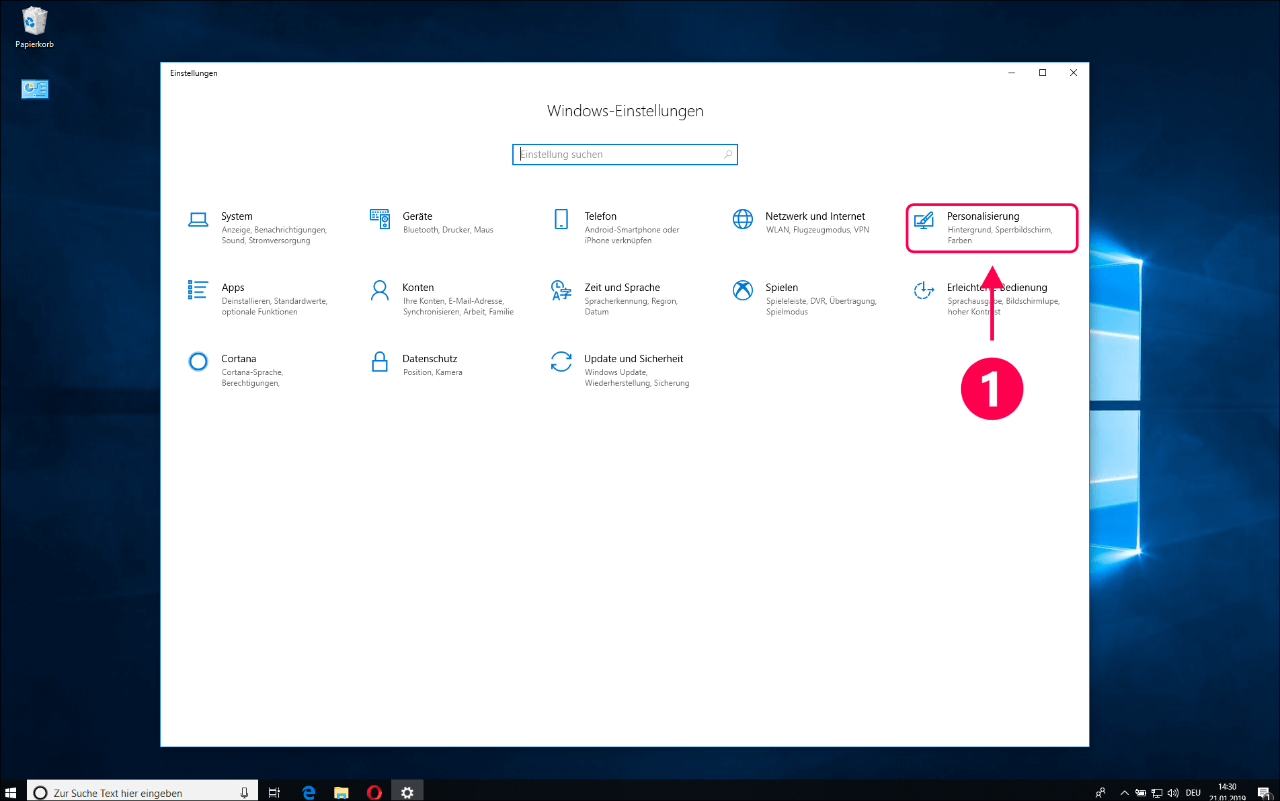1280x801 pixels.
Task: Open the Windows Start menu
Action: [x=11, y=792]
